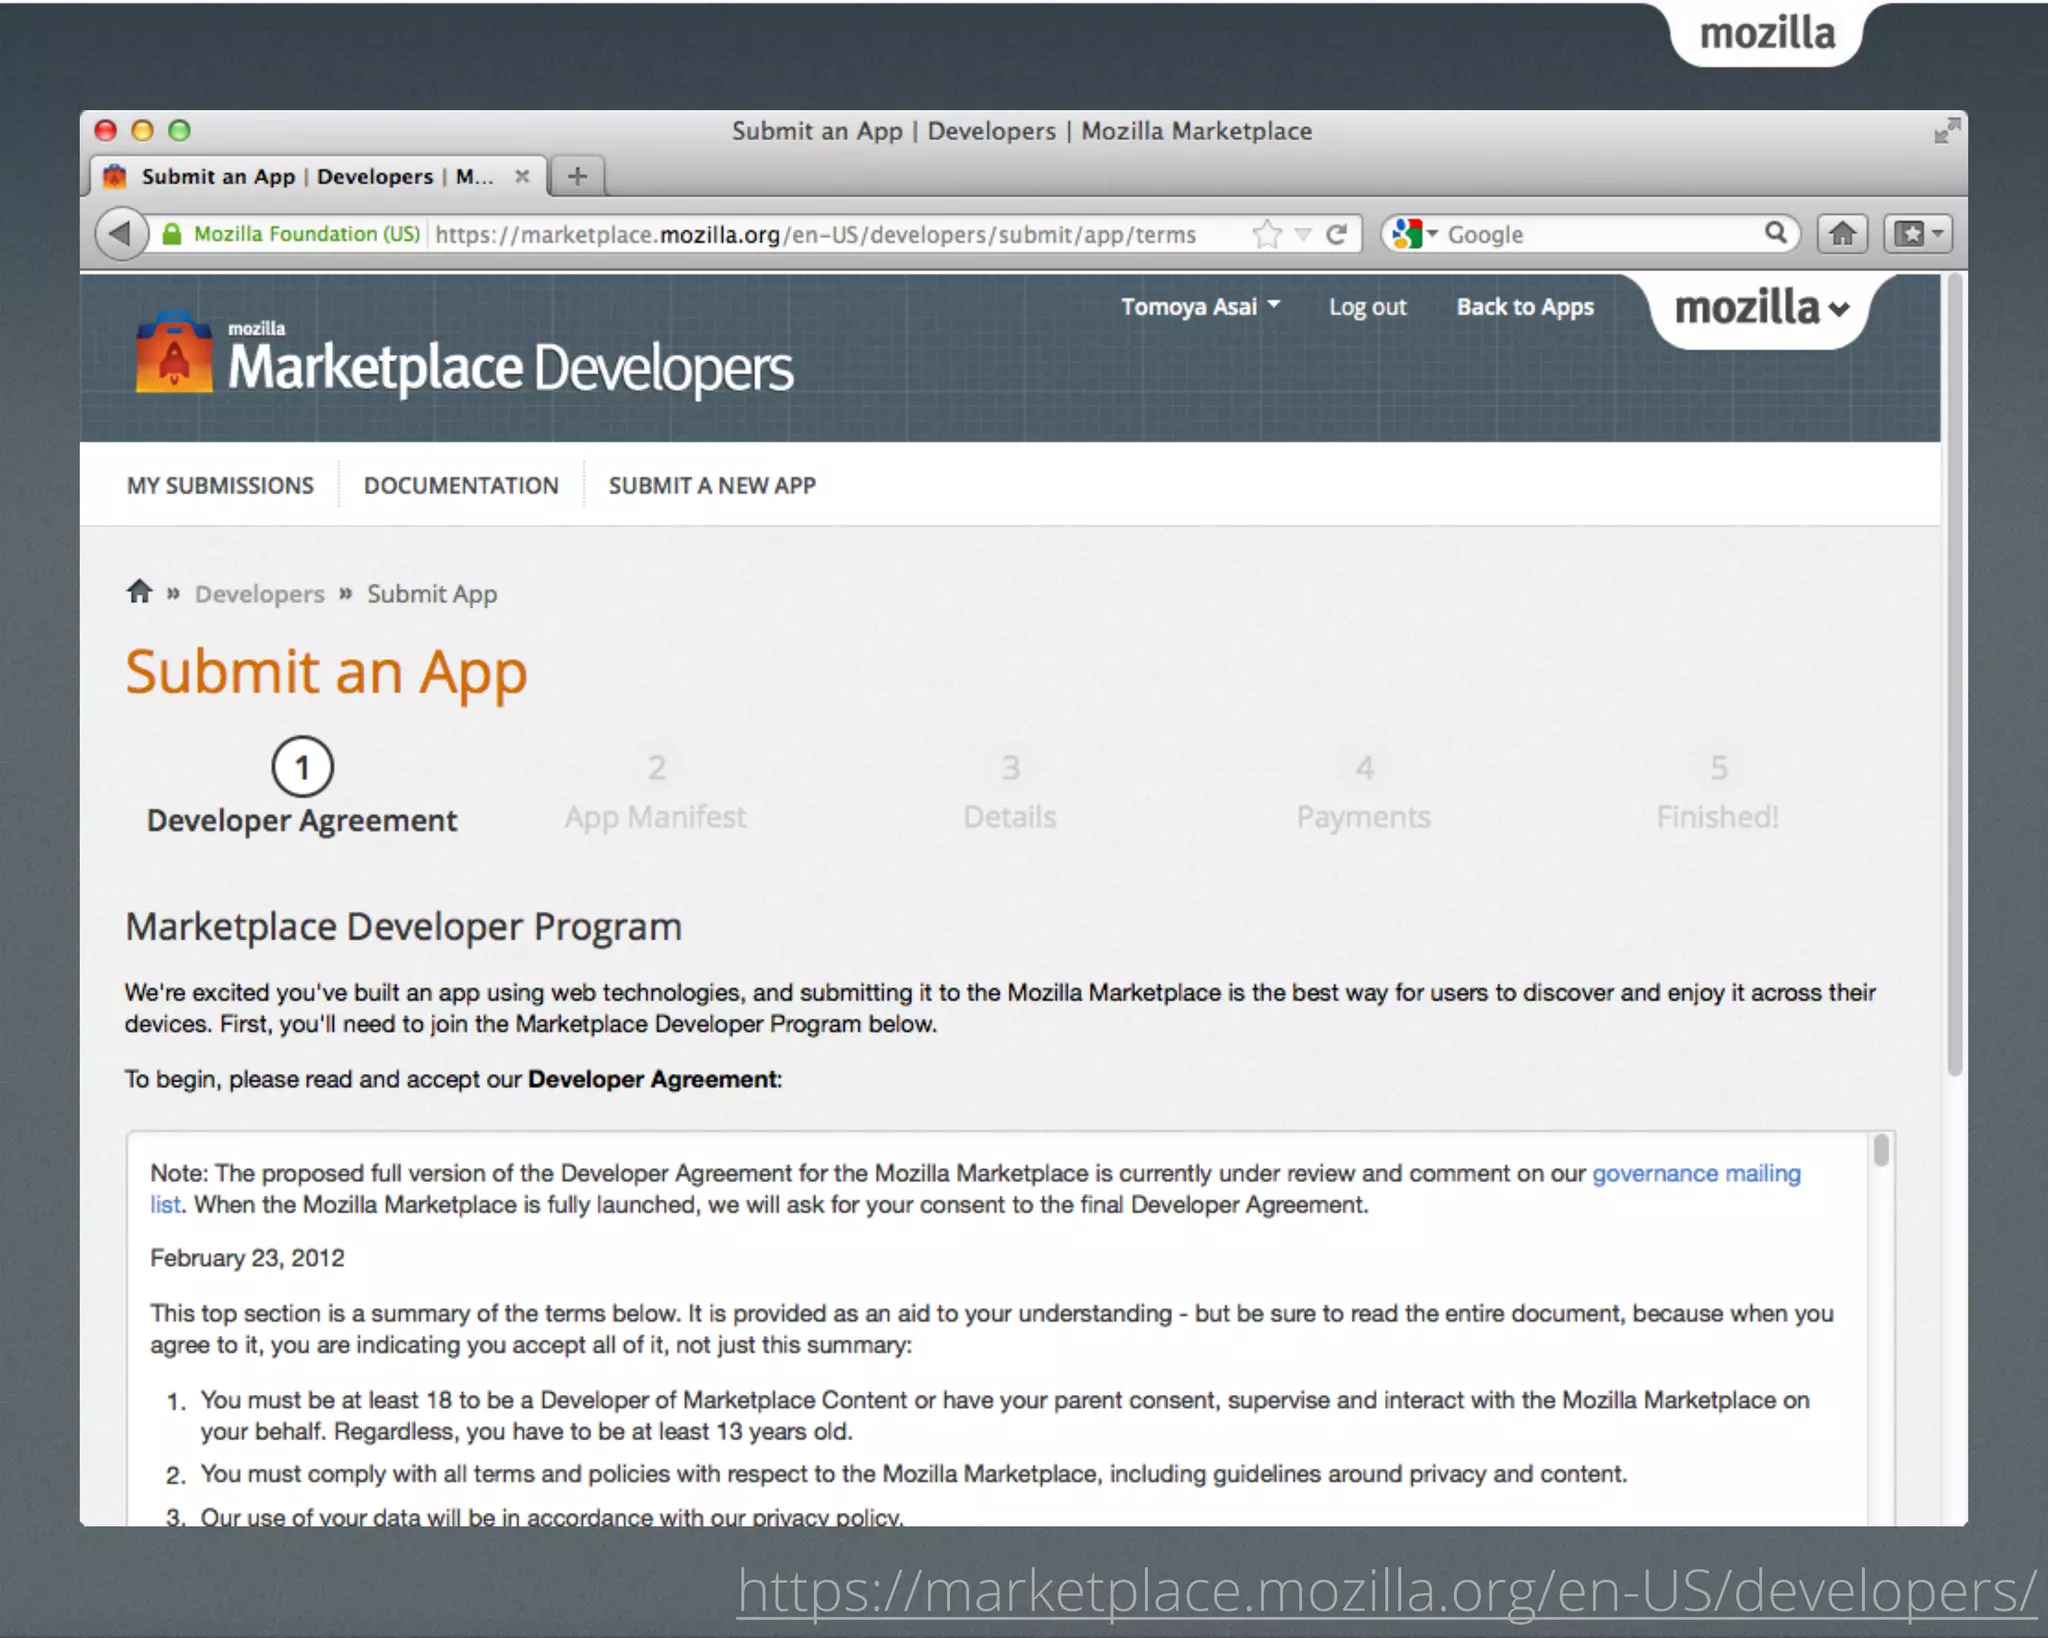Image resolution: width=2048 pixels, height=1638 pixels.
Task: Click the fullscreen arrows icon in title bar
Action: coord(1946,131)
